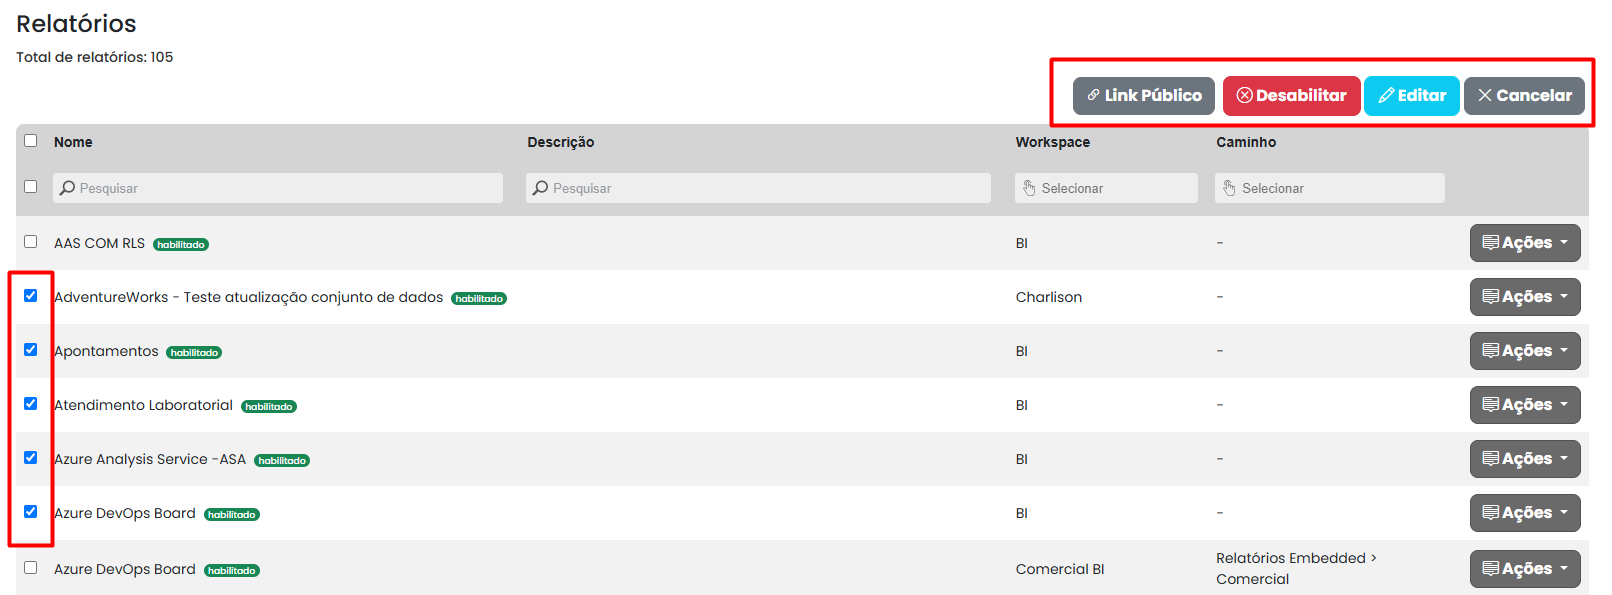Open Ações dropdown for AAS COM RLS
The width and height of the screenshot is (1612, 595).
coord(1524,243)
